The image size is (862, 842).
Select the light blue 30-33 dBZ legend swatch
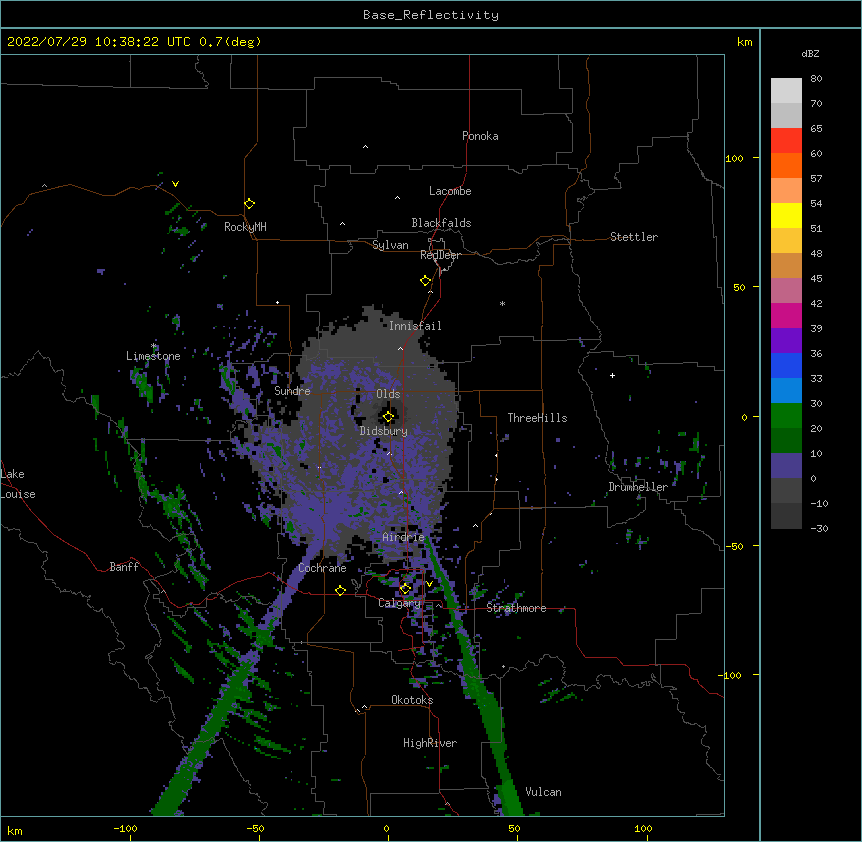click(x=786, y=391)
